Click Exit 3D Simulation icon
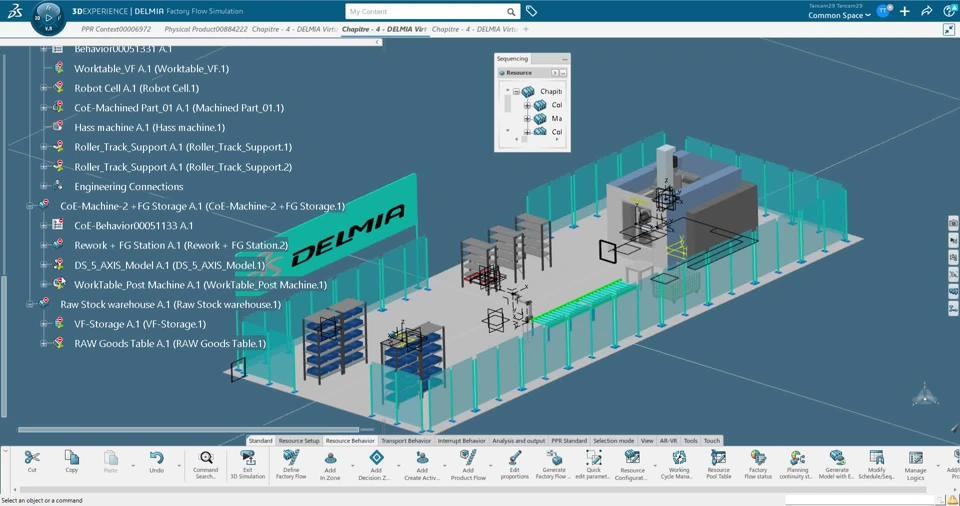960x506 pixels. (x=247, y=458)
